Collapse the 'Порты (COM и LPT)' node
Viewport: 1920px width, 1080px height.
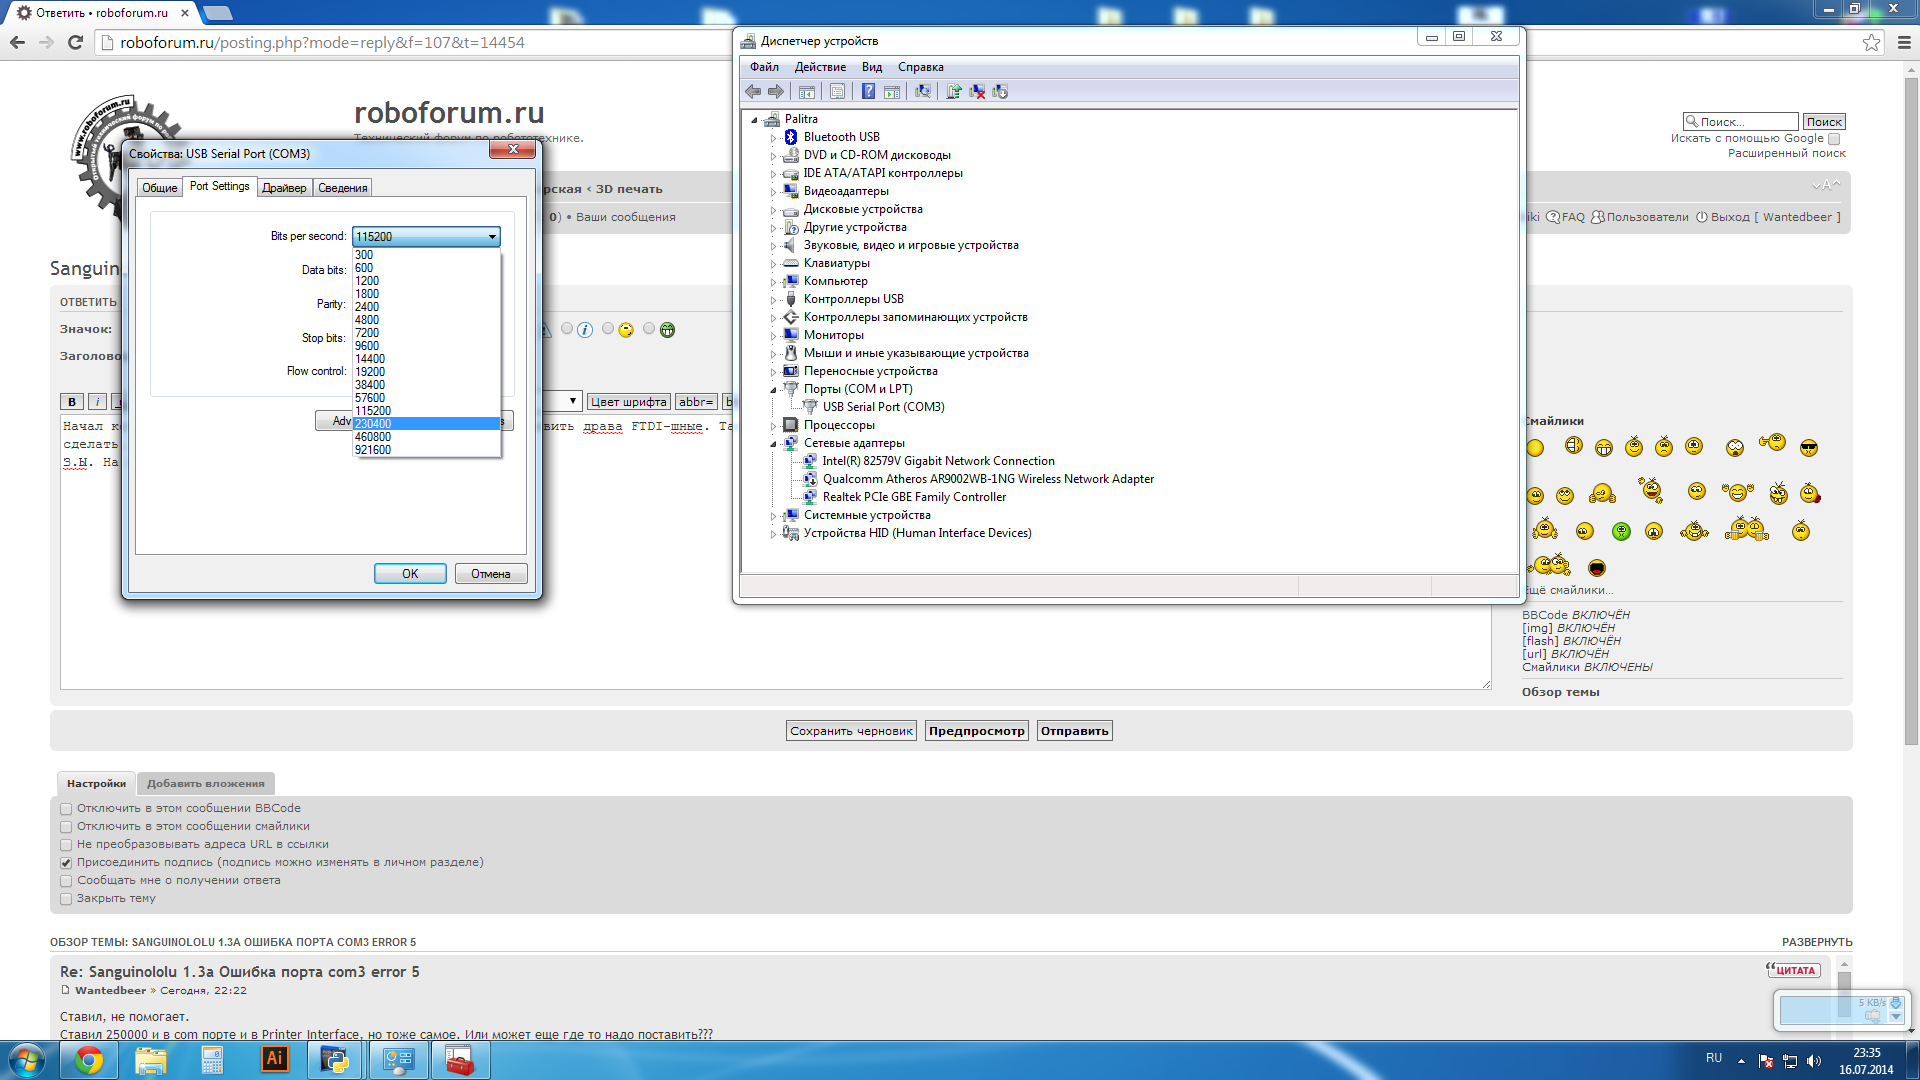(x=773, y=390)
